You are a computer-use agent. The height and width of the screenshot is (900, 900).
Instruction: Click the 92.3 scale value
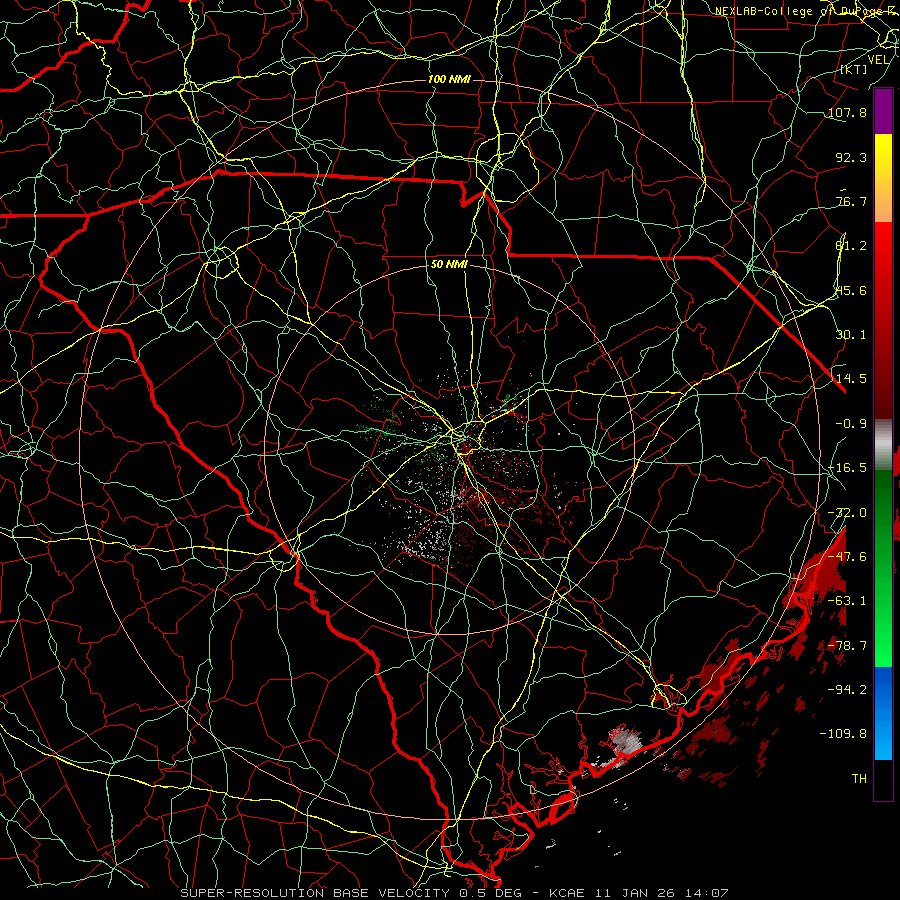pyautogui.click(x=851, y=157)
